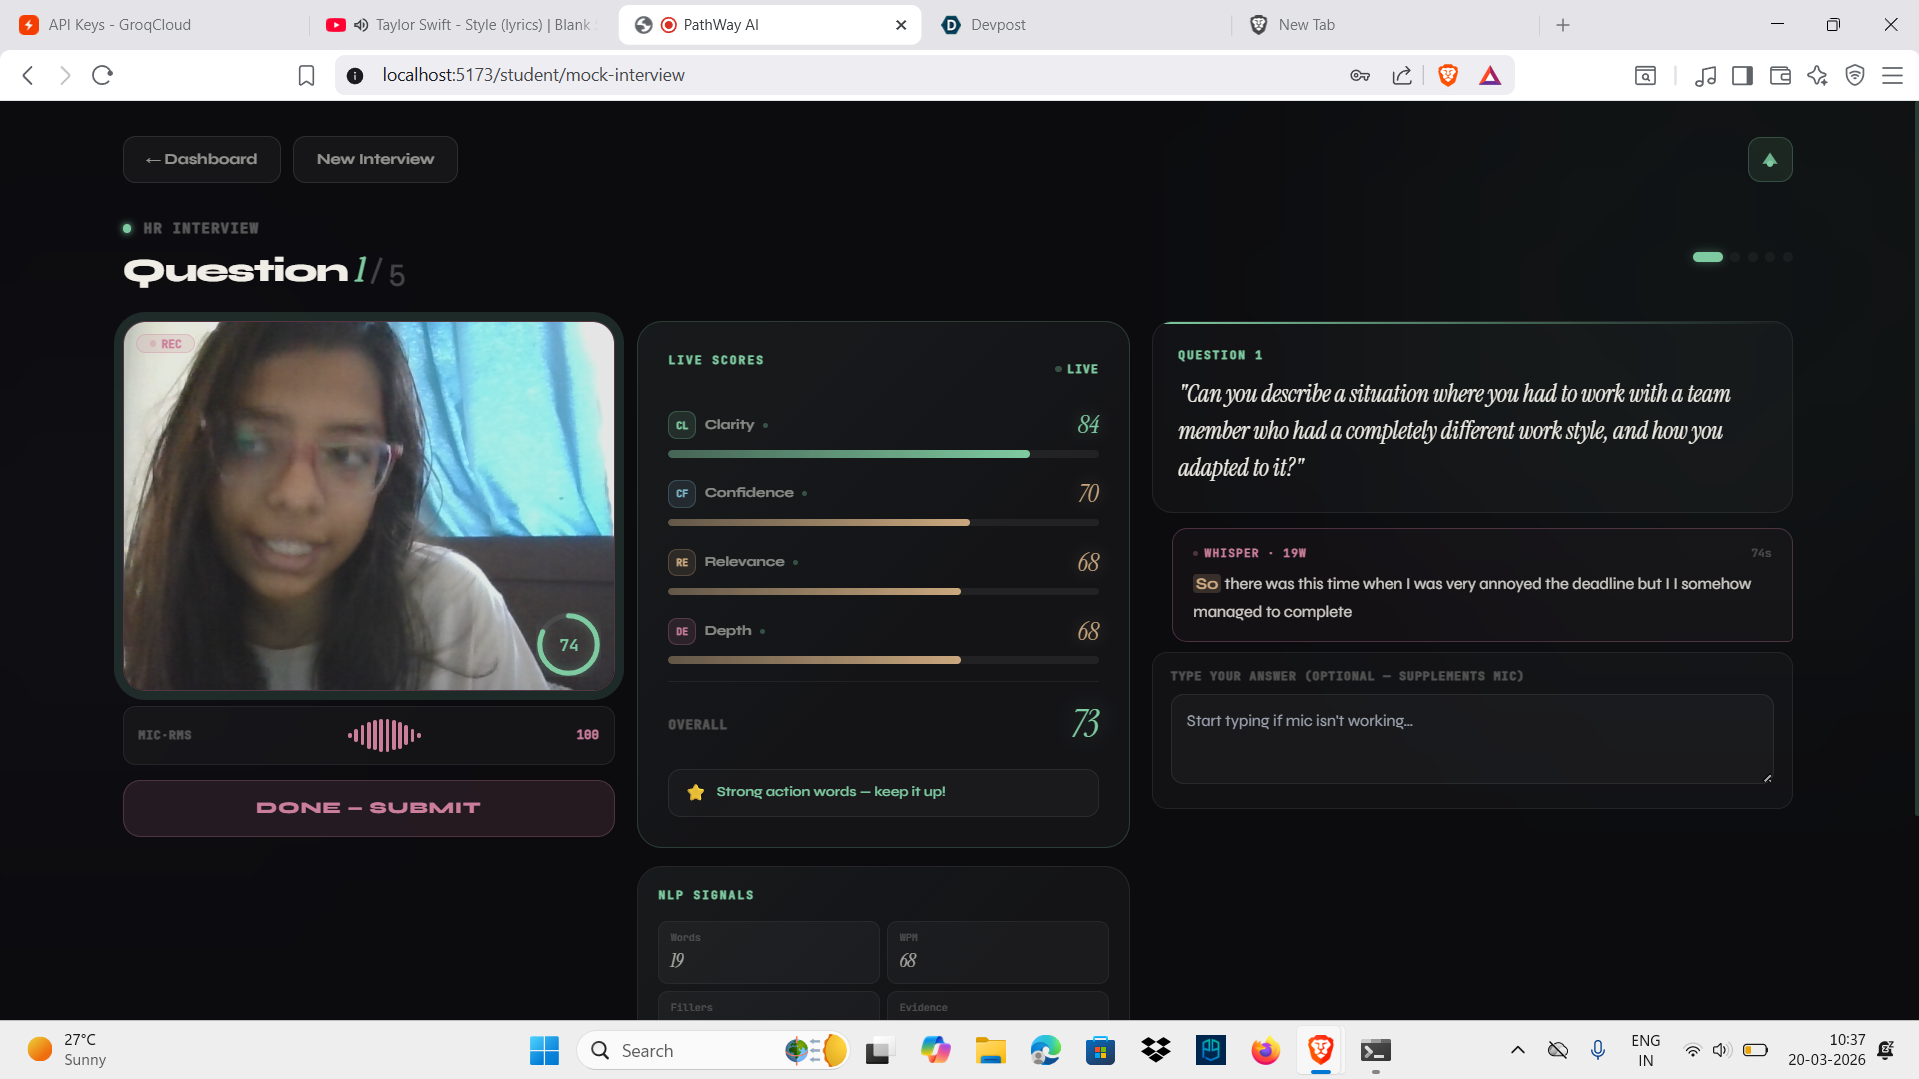
Task: Return to Dashboard button
Action: coord(201,160)
